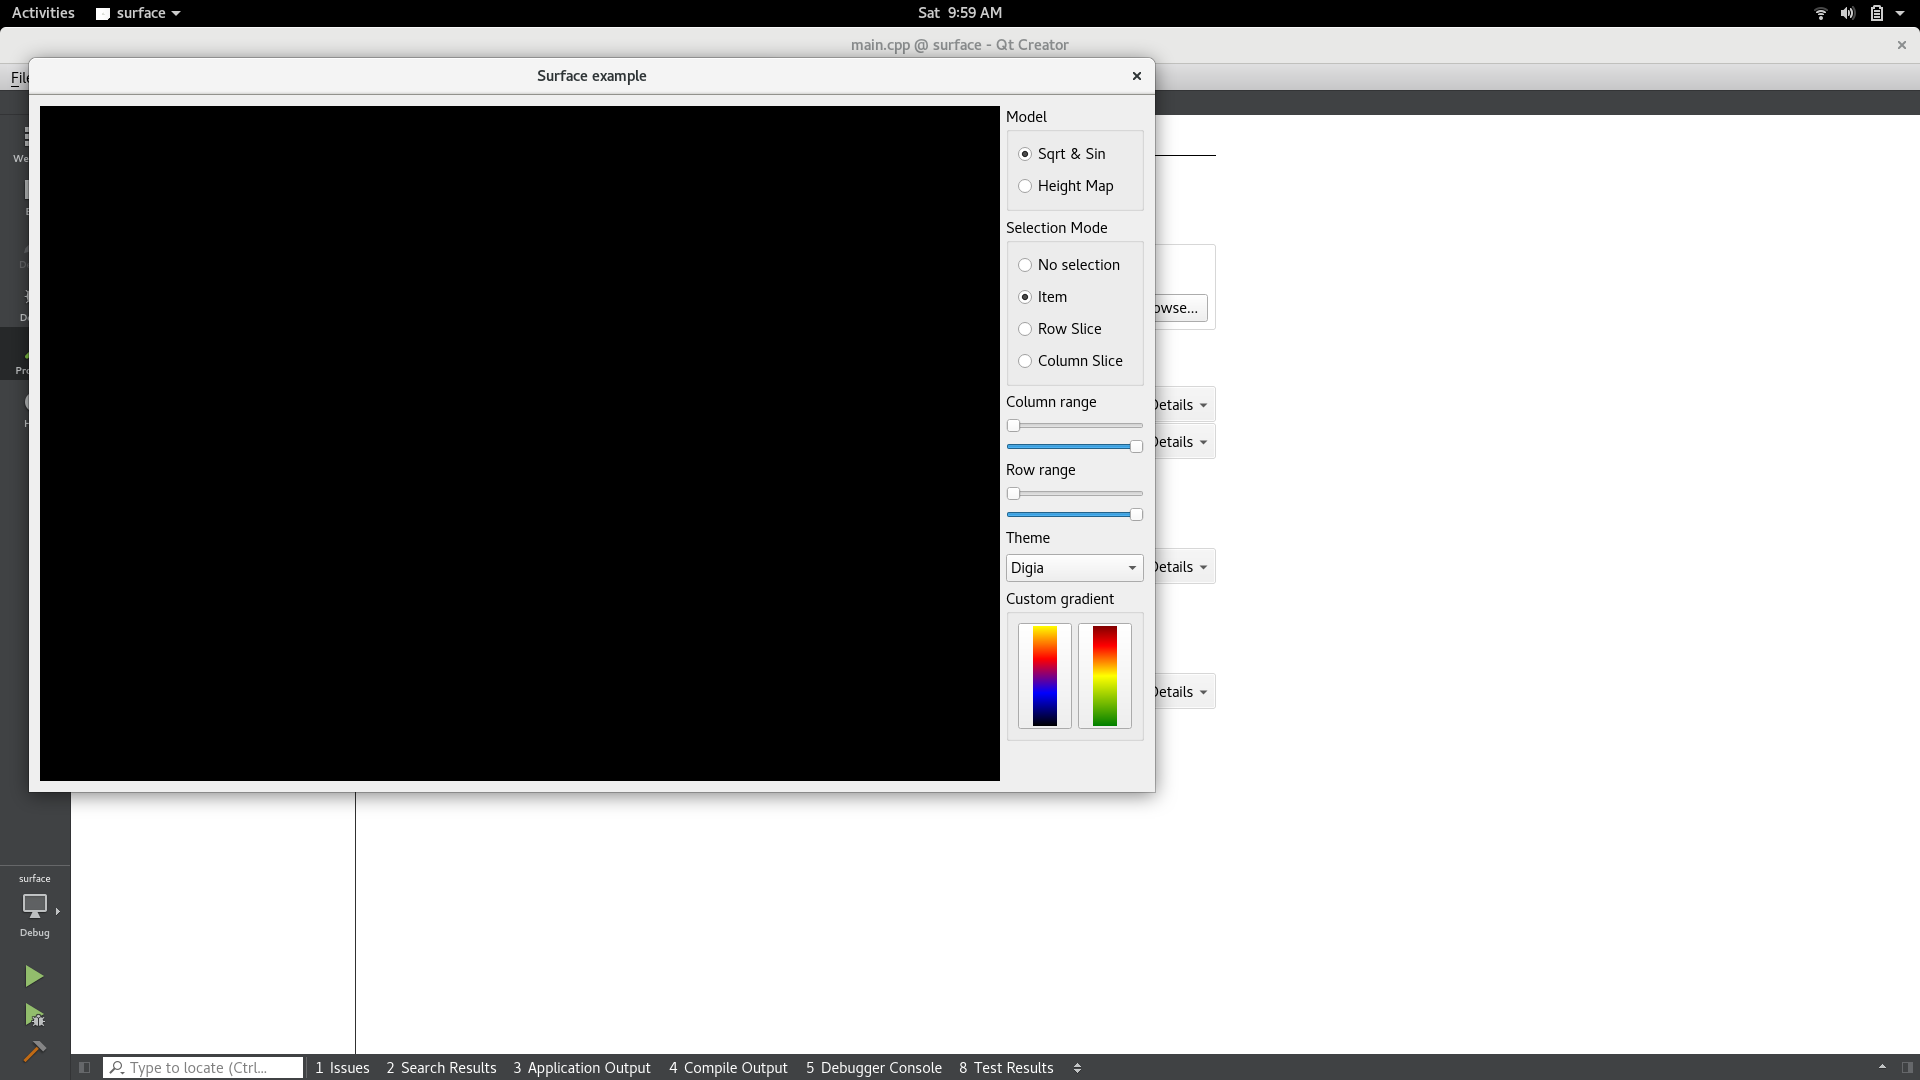This screenshot has width=1920, height=1080.
Task: Toggle the left sidebar icon in status bar
Action: pos(85,1068)
